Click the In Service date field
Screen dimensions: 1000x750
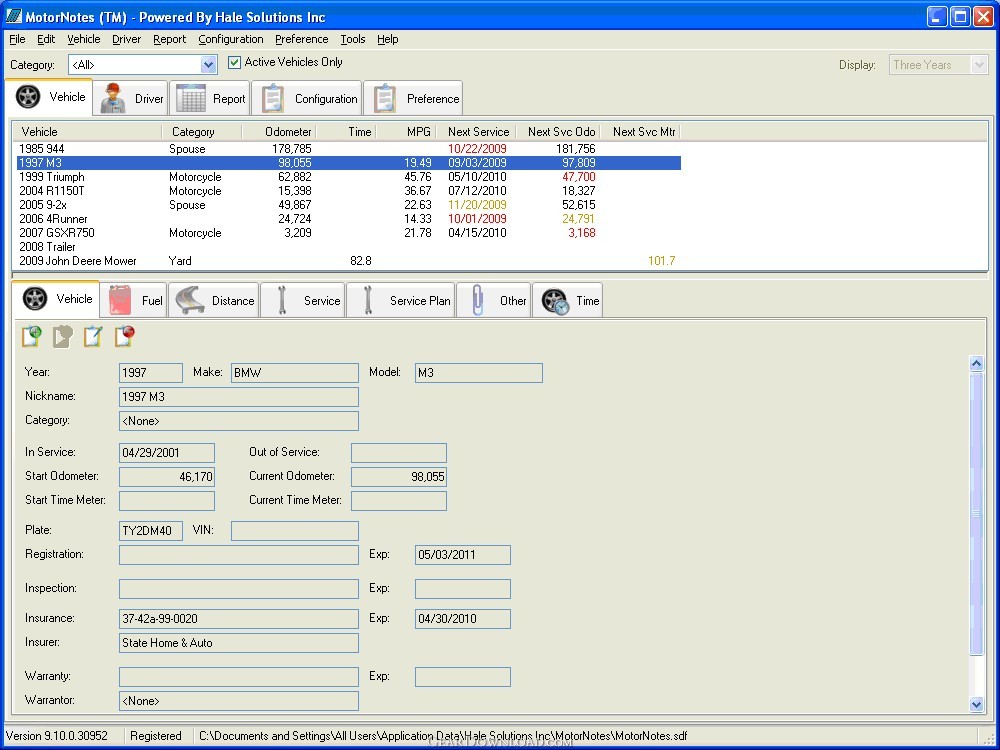[167, 453]
